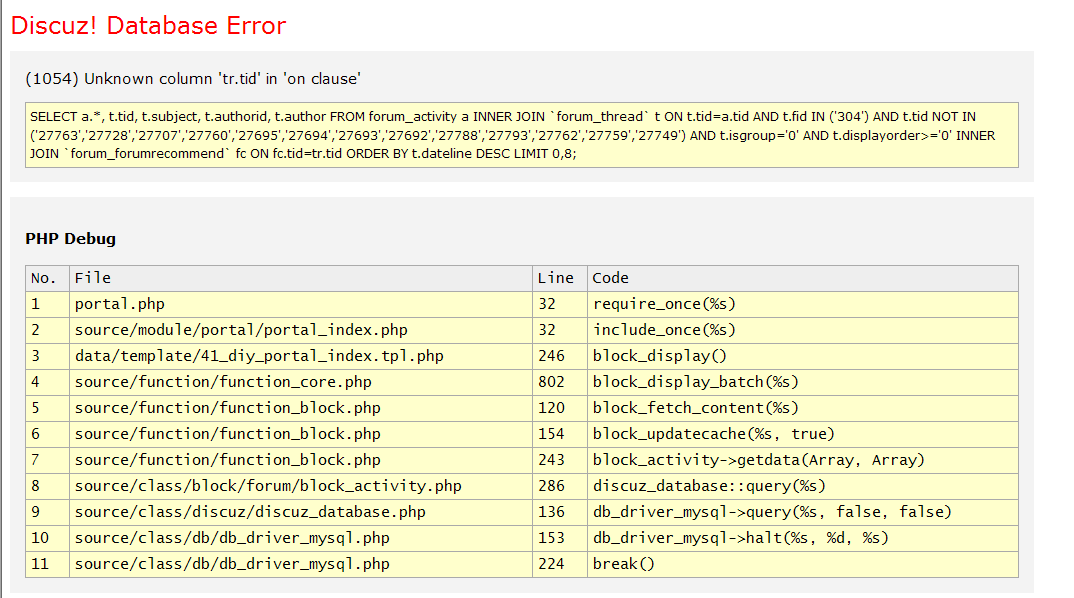Click the 'block_display_batch(%s)' code cell

coord(803,382)
